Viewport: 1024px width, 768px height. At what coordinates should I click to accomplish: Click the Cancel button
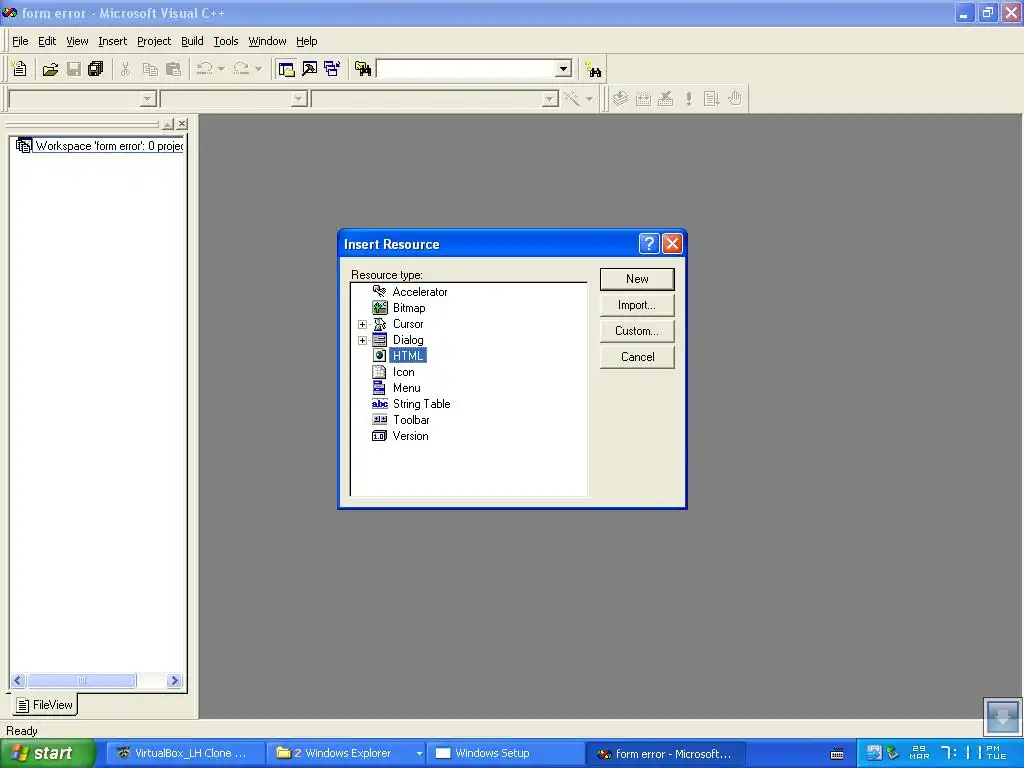tap(637, 357)
